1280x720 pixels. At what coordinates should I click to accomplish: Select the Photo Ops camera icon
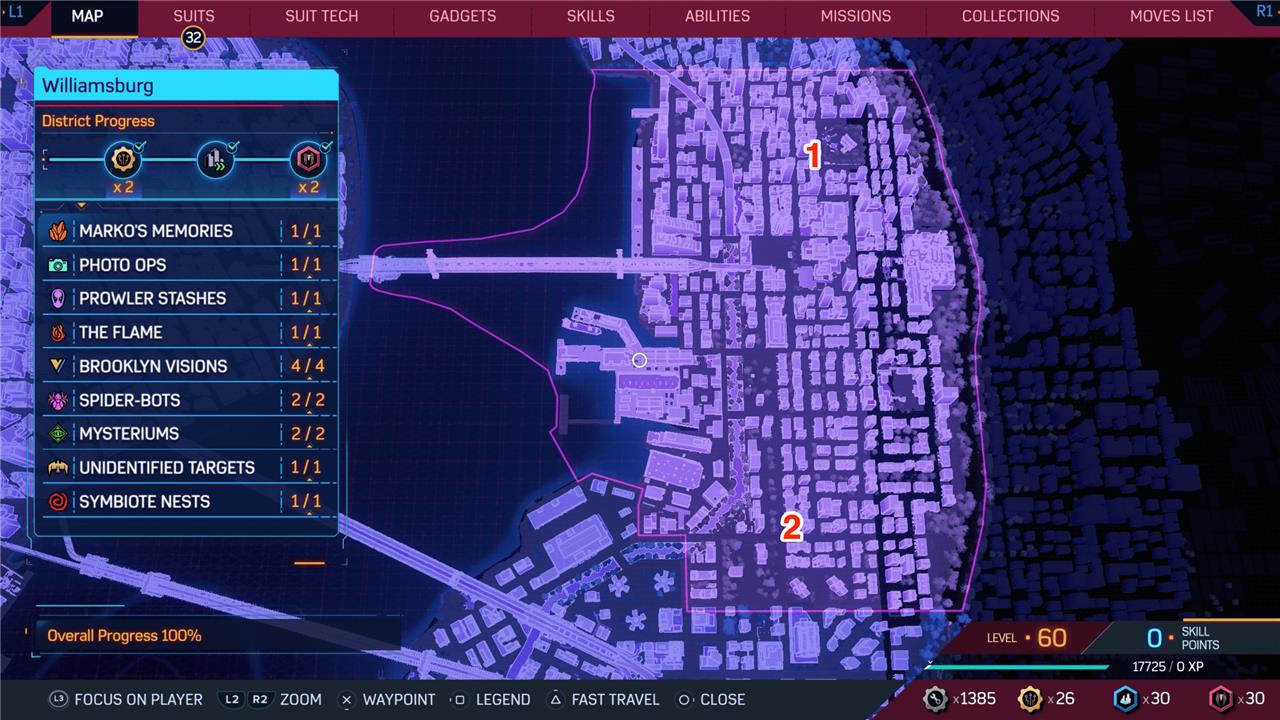pos(58,265)
